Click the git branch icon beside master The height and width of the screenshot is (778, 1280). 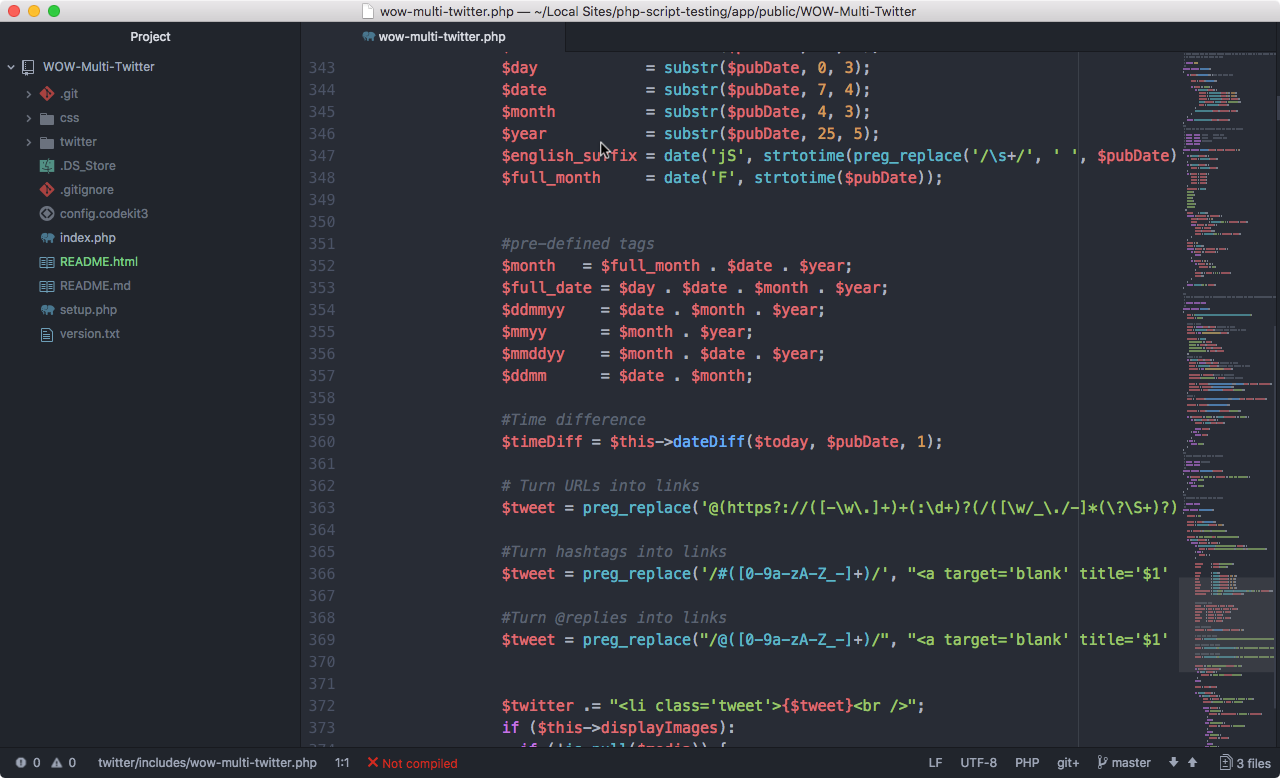(x=1103, y=762)
